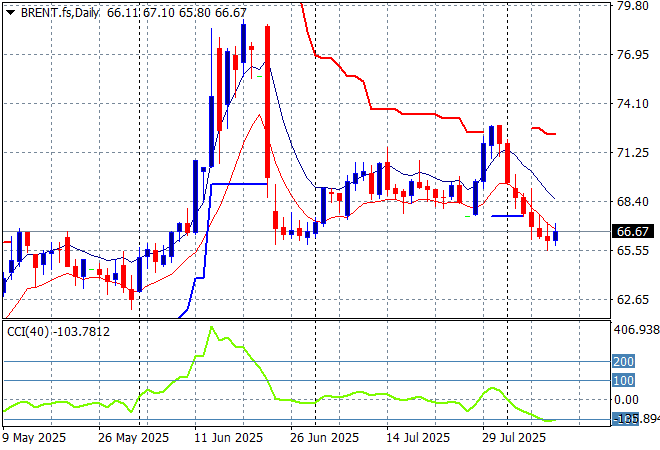Click the 29 Jul 2025 date label
The image size is (660, 450).
[x=514, y=438]
